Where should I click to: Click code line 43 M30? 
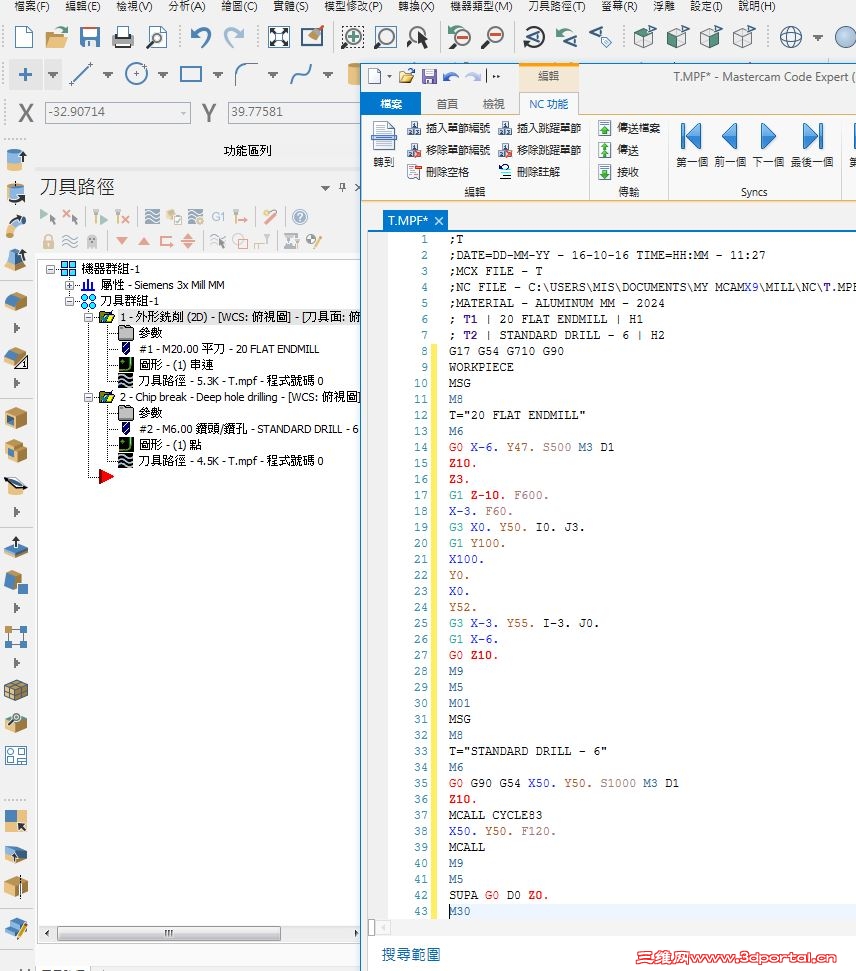(x=460, y=911)
